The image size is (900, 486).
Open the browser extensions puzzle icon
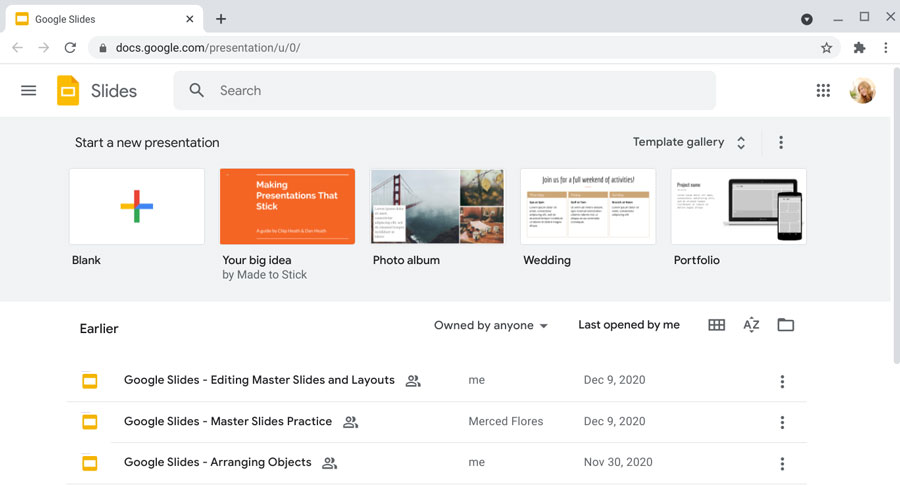pos(859,48)
